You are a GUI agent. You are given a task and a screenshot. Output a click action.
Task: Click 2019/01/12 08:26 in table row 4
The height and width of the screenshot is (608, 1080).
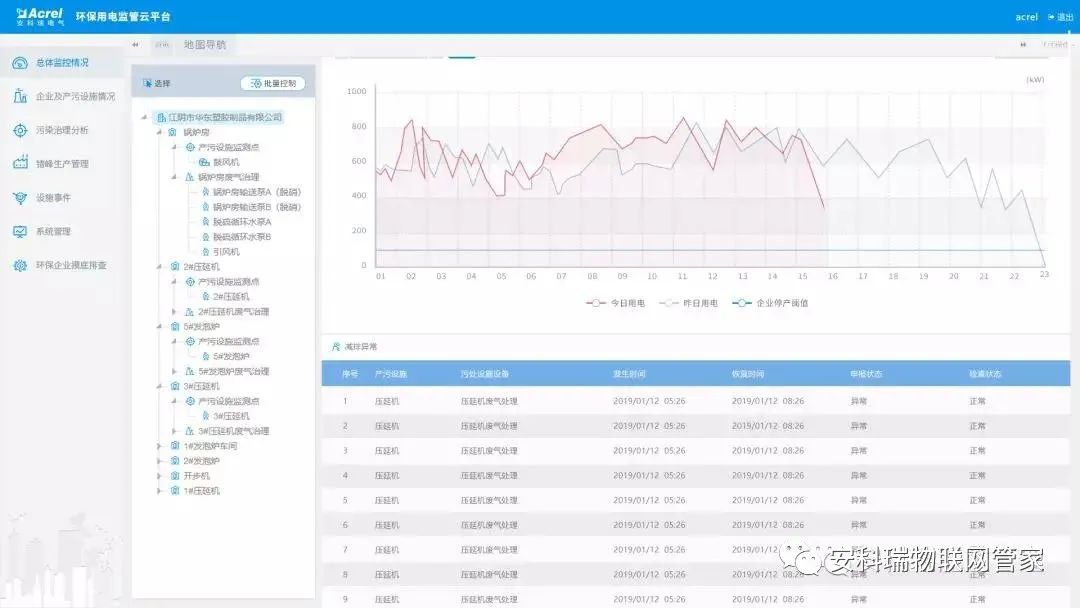tap(767, 476)
